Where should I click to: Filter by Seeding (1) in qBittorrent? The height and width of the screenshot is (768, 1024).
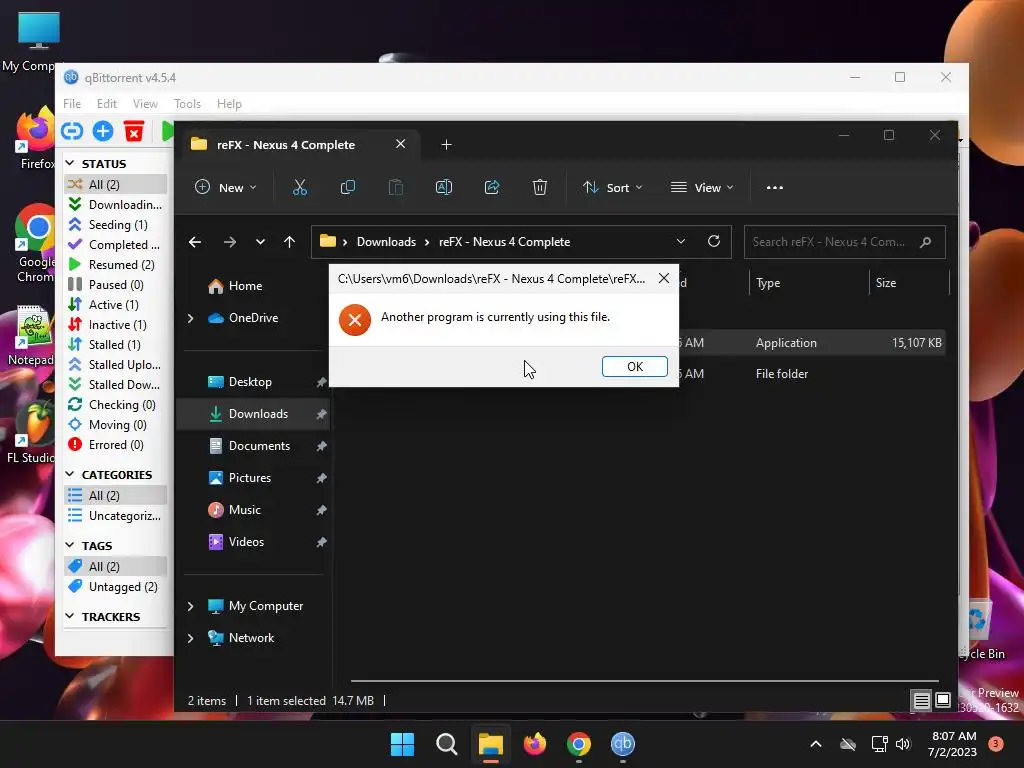tap(116, 225)
